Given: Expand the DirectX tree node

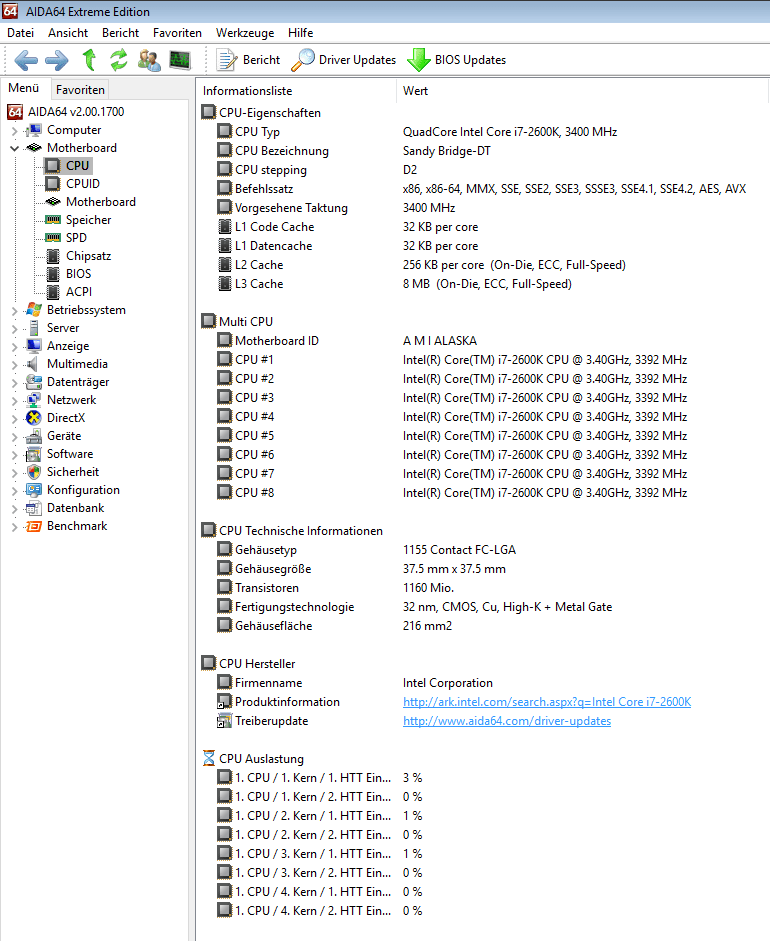Looking at the screenshot, I should (x=14, y=418).
